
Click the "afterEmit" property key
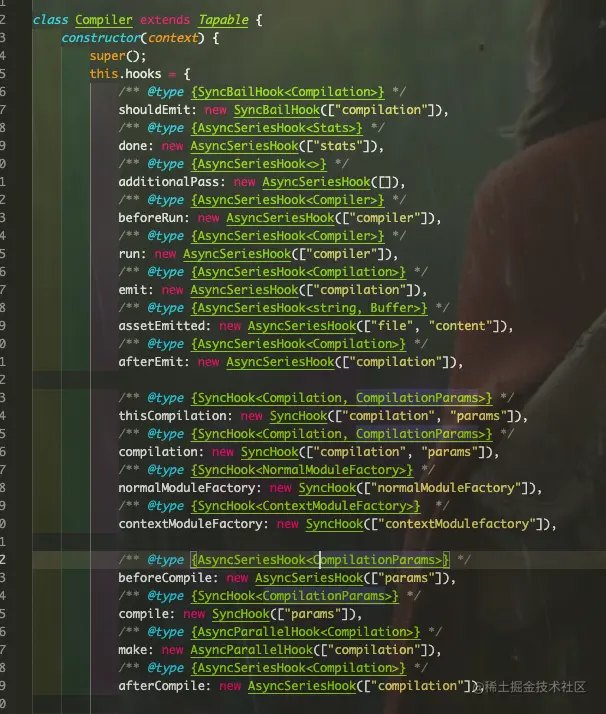click(x=151, y=362)
